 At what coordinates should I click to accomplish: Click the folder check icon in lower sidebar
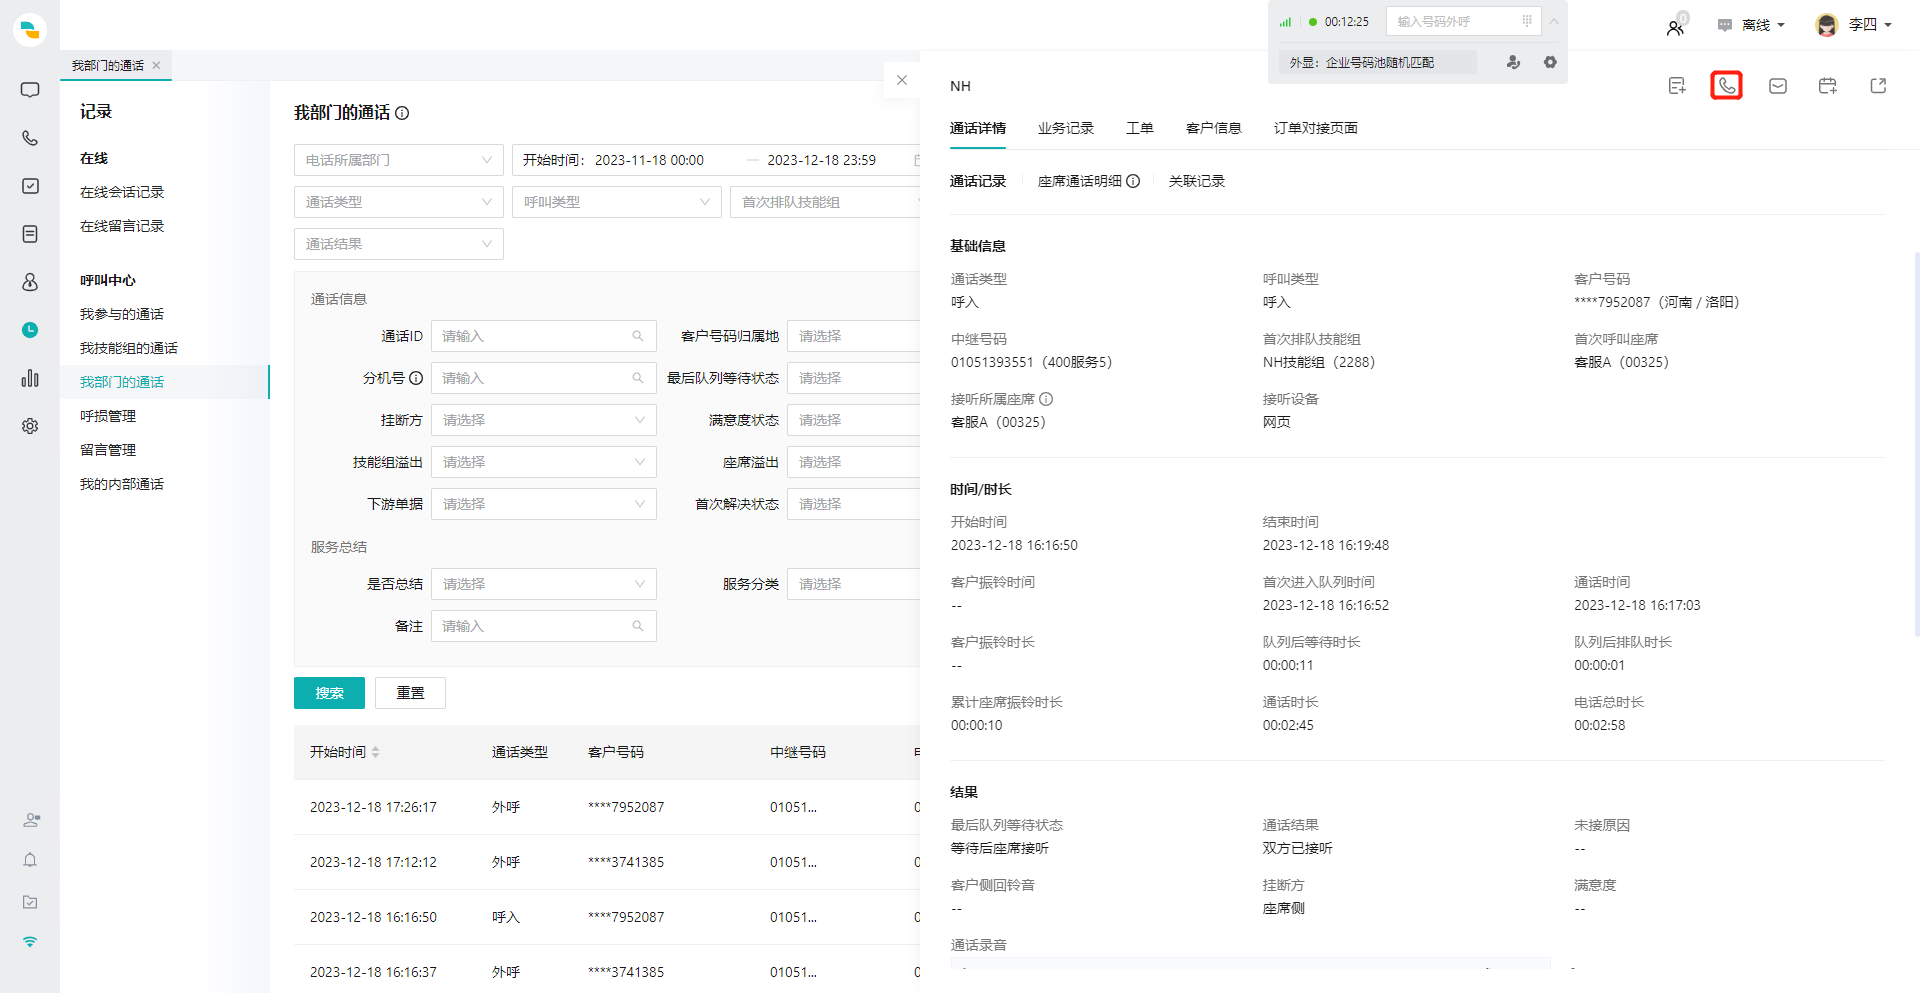tap(30, 902)
